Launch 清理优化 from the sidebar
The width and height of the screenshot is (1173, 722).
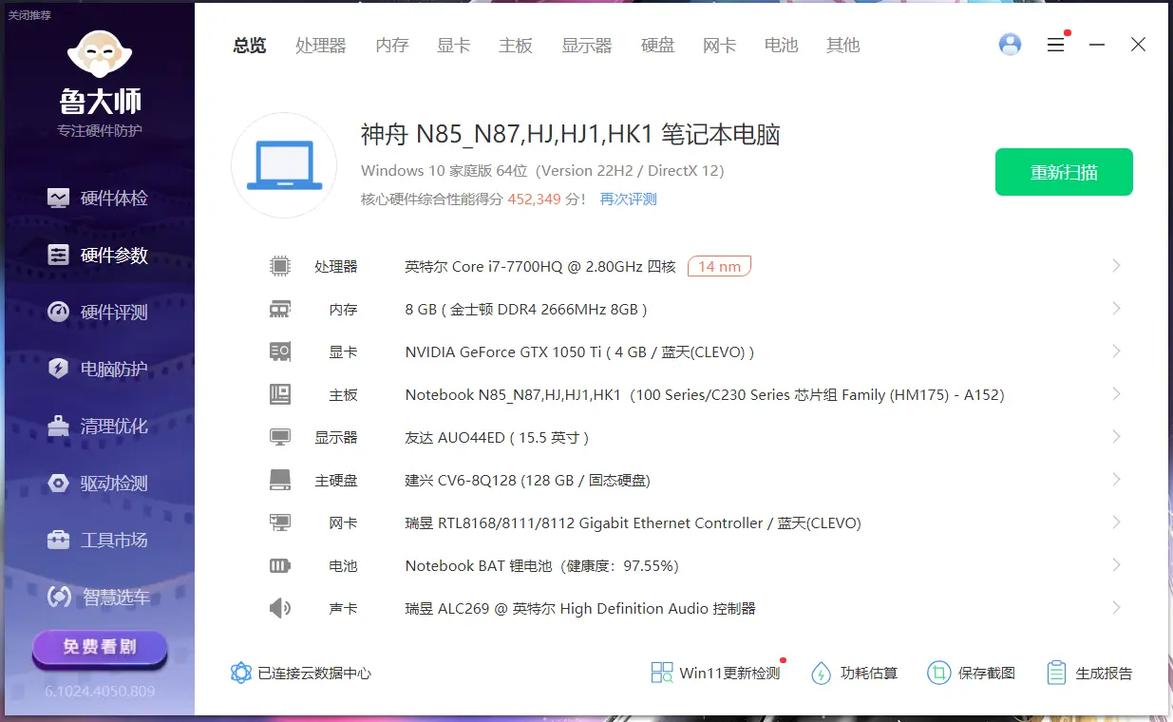coord(97,425)
